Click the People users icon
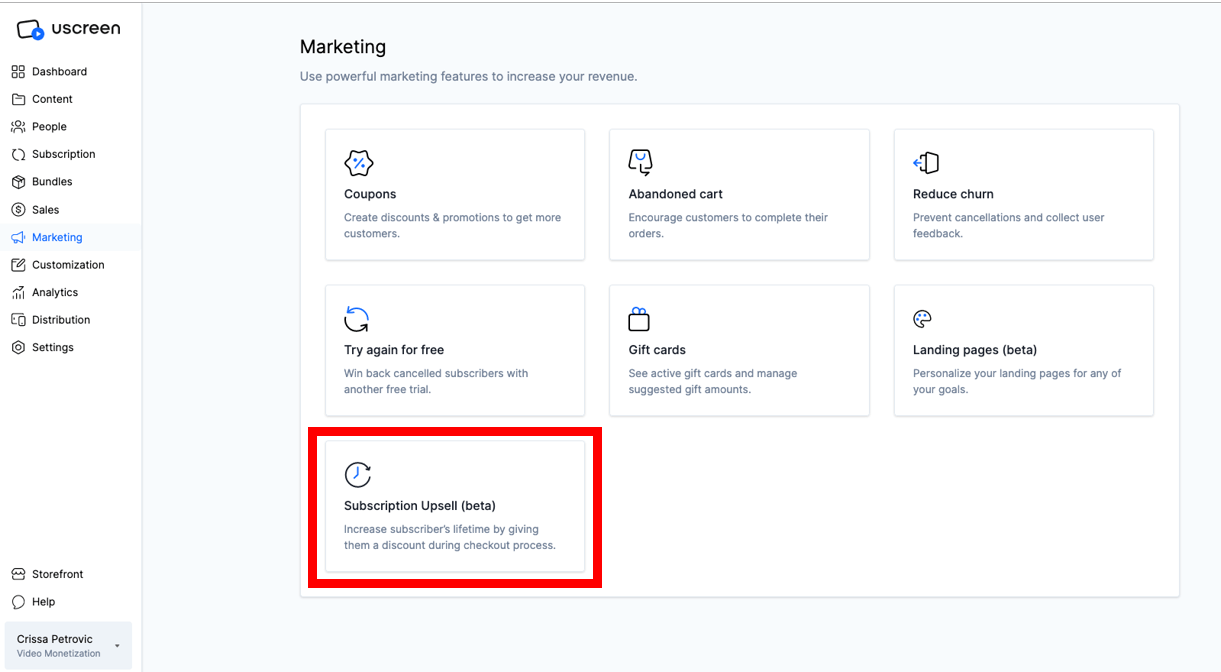This screenshot has height=672, width=1221. (18, 127)
